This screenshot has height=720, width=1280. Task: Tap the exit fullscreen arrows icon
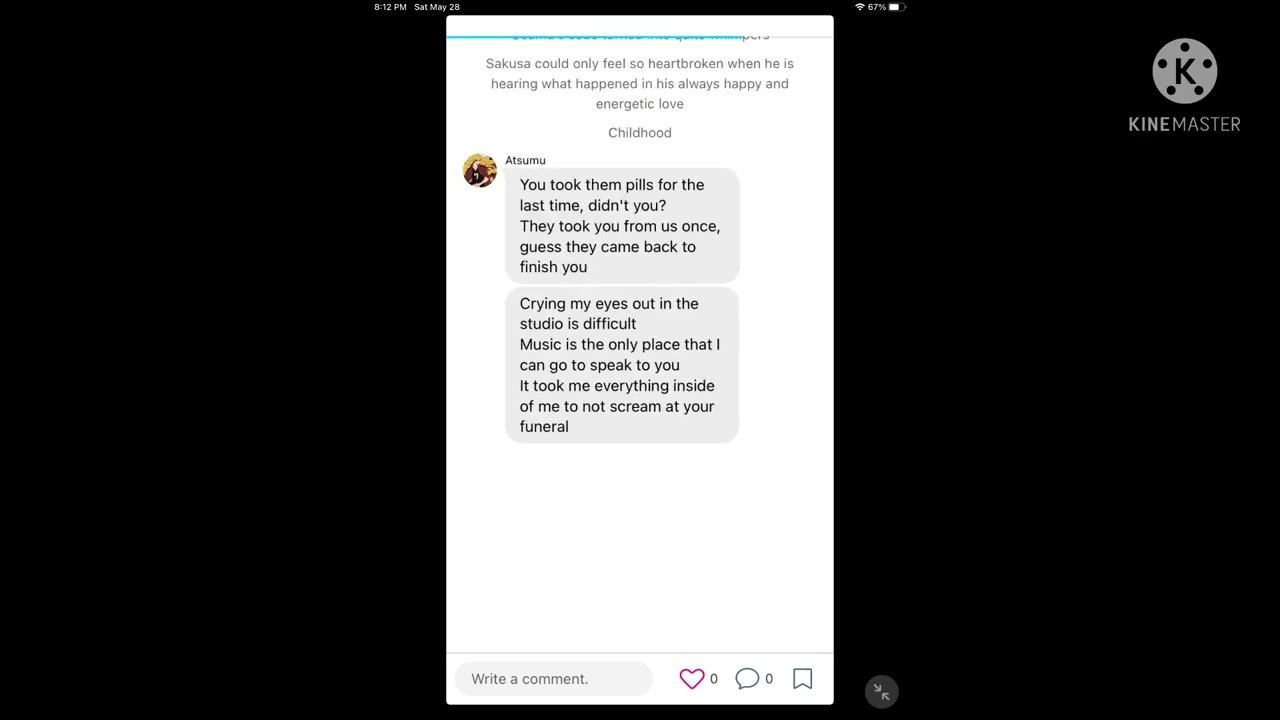[x=881, y=691]
